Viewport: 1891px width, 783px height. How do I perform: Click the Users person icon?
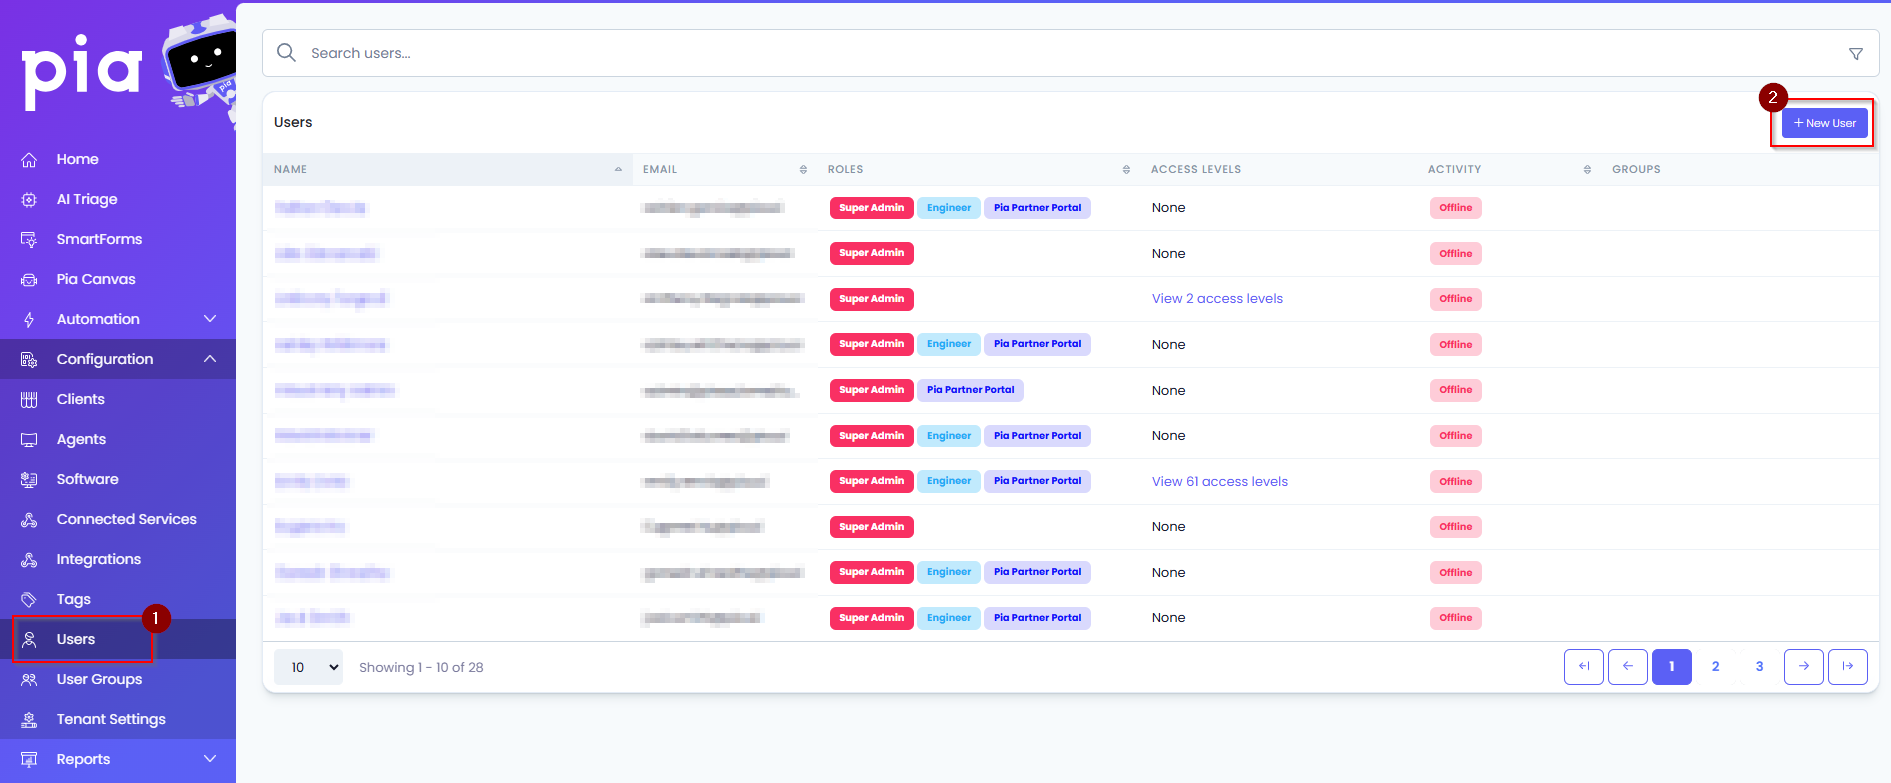[x=29, y=640]
